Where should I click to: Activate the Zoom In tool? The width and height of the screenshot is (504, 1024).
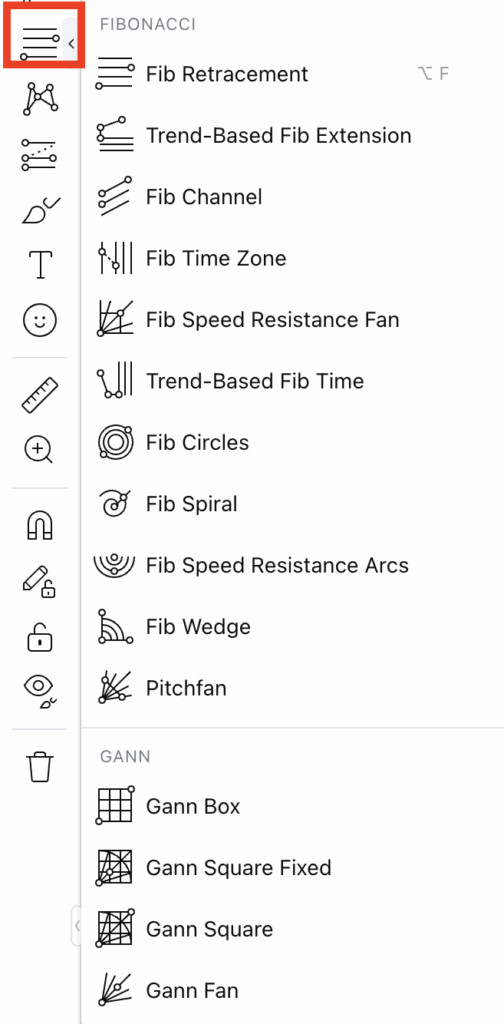click(x=39, y=450)
